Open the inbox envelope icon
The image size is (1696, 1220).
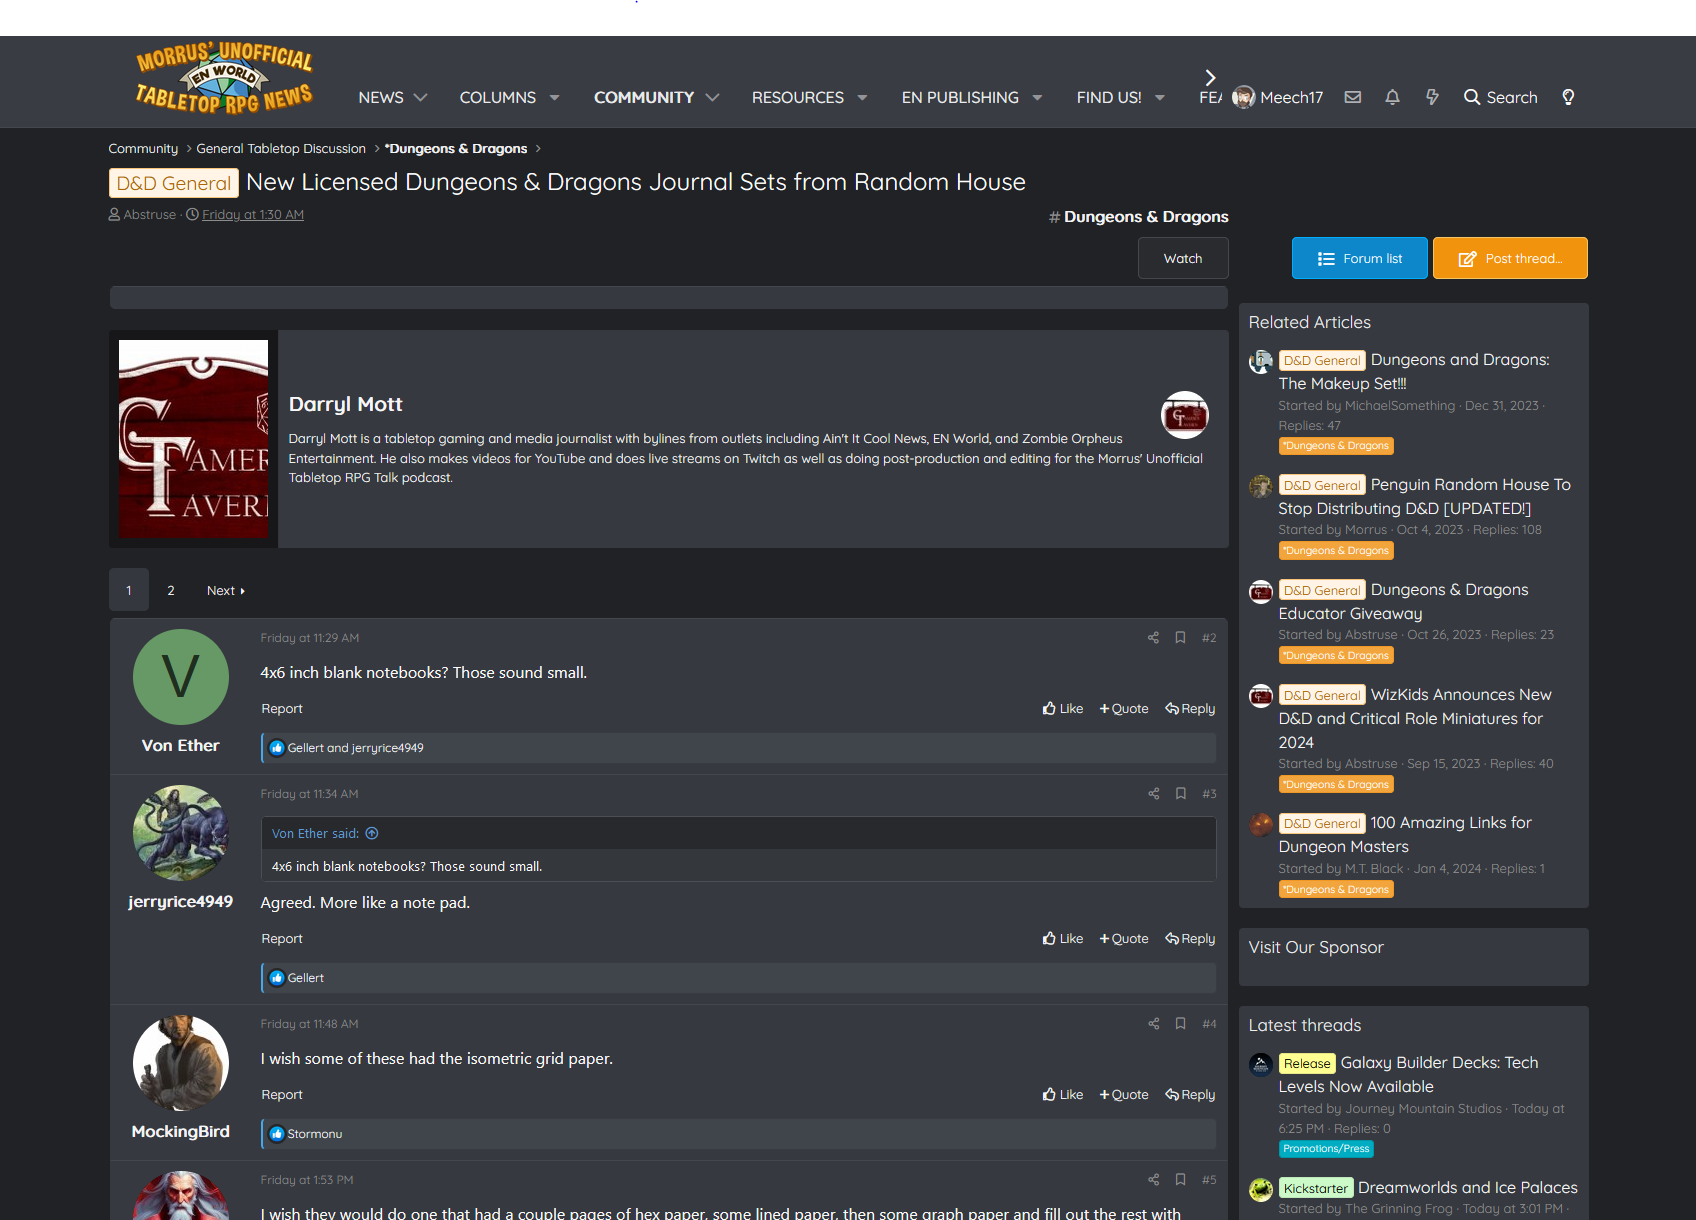1353,97
